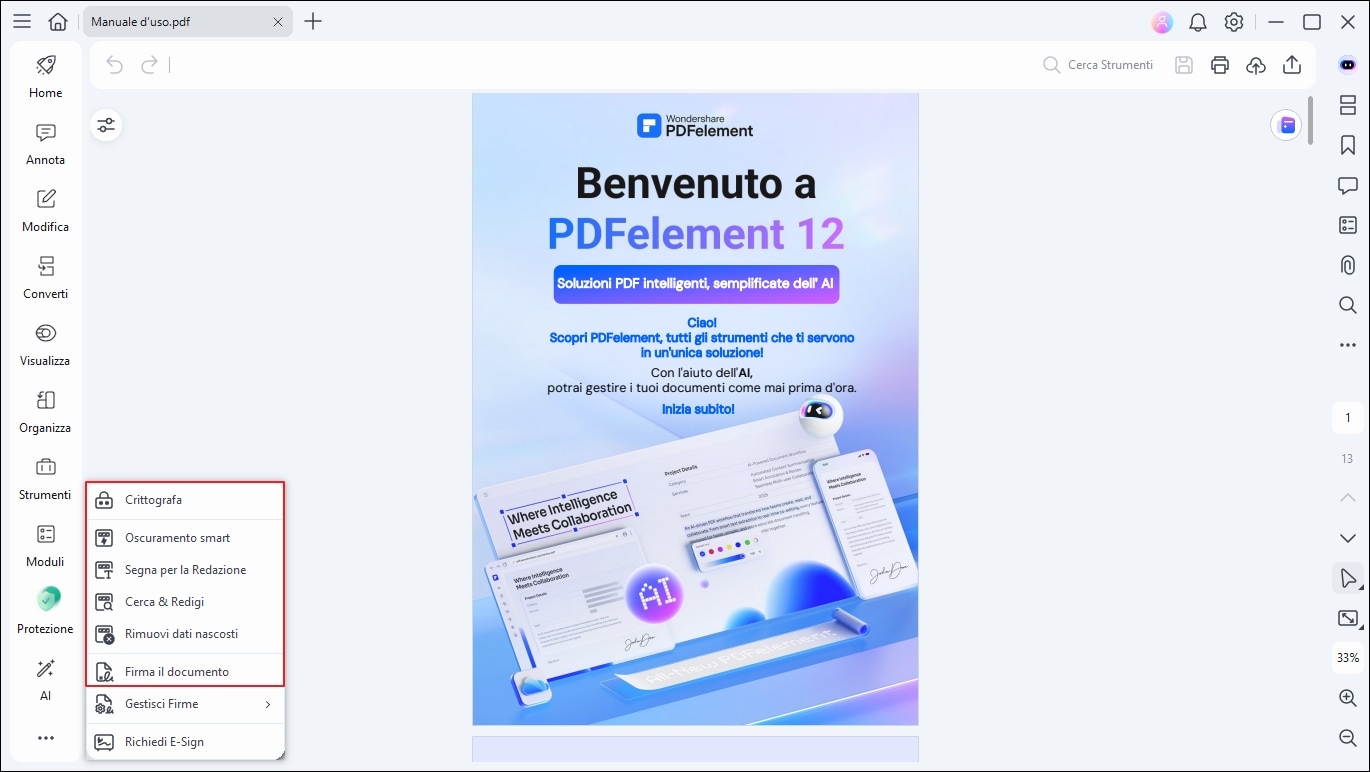This screenshot has width=1370, height=772.
Task: Open the AI assistant from the sidebar
Action: [44, 681]
